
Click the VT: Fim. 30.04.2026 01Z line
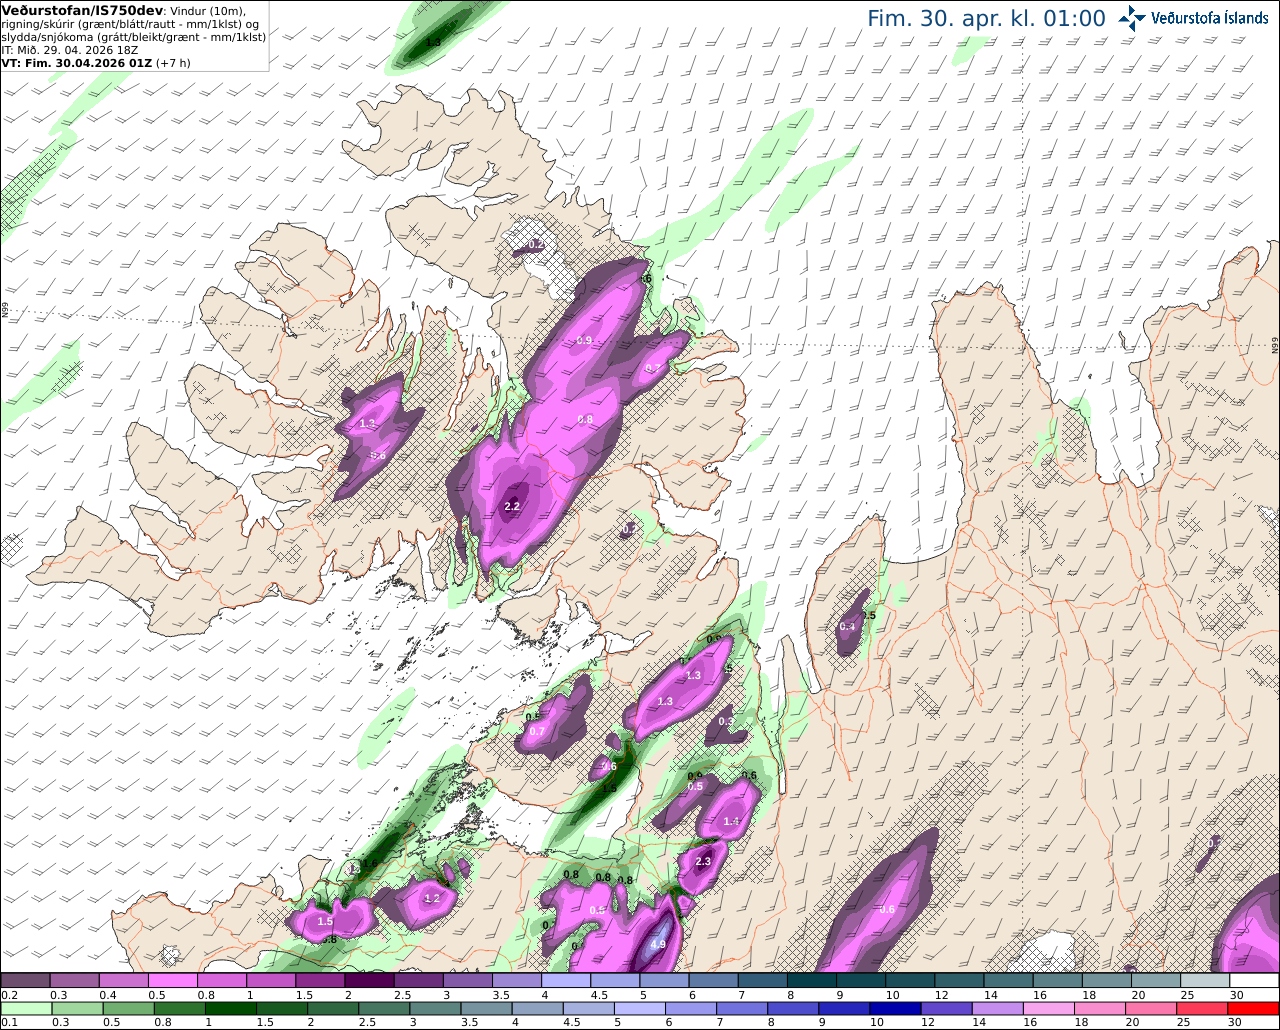(x=96, y=62)
